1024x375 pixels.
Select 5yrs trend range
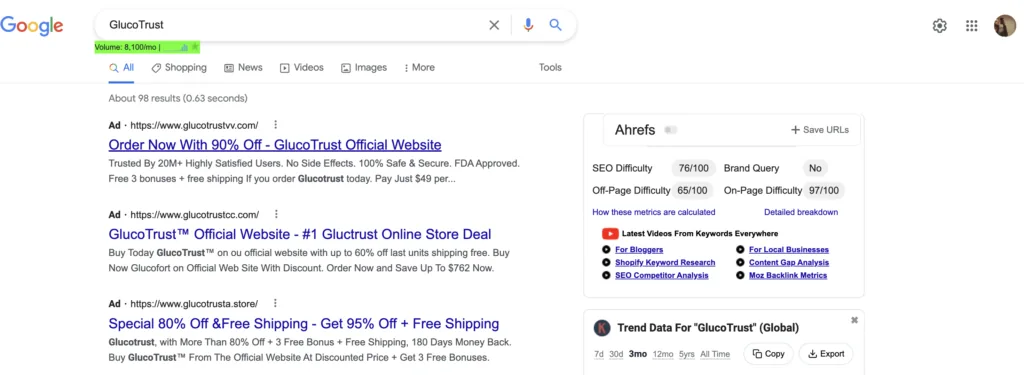pos(686,354)
